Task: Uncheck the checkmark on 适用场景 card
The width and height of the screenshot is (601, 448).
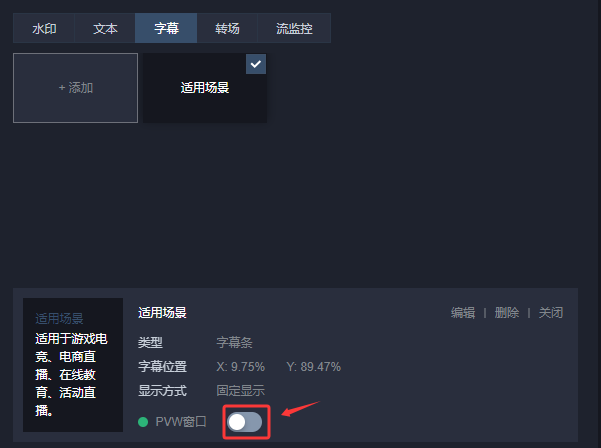Action: 256,64
